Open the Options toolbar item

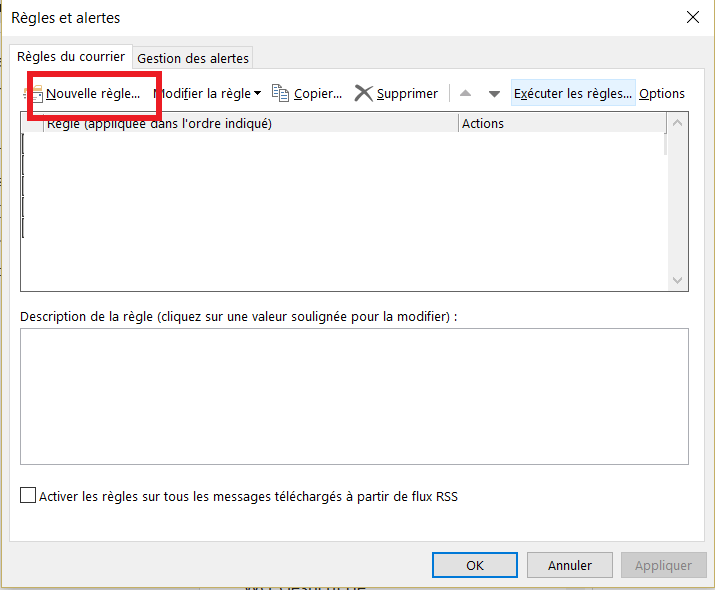pos(662,93)
